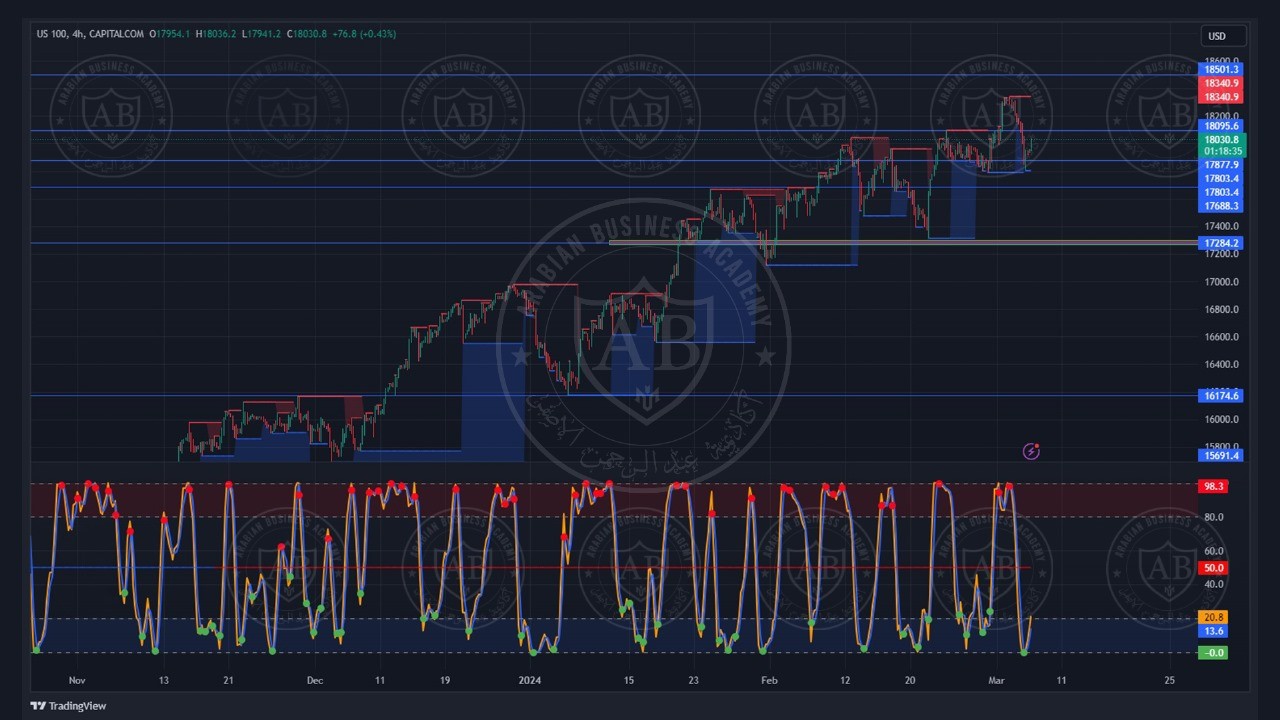Click the red 98.3 oscillator value label
Screen dimensions: 1280x720
pyautogui.click(x=1213, y=486)
